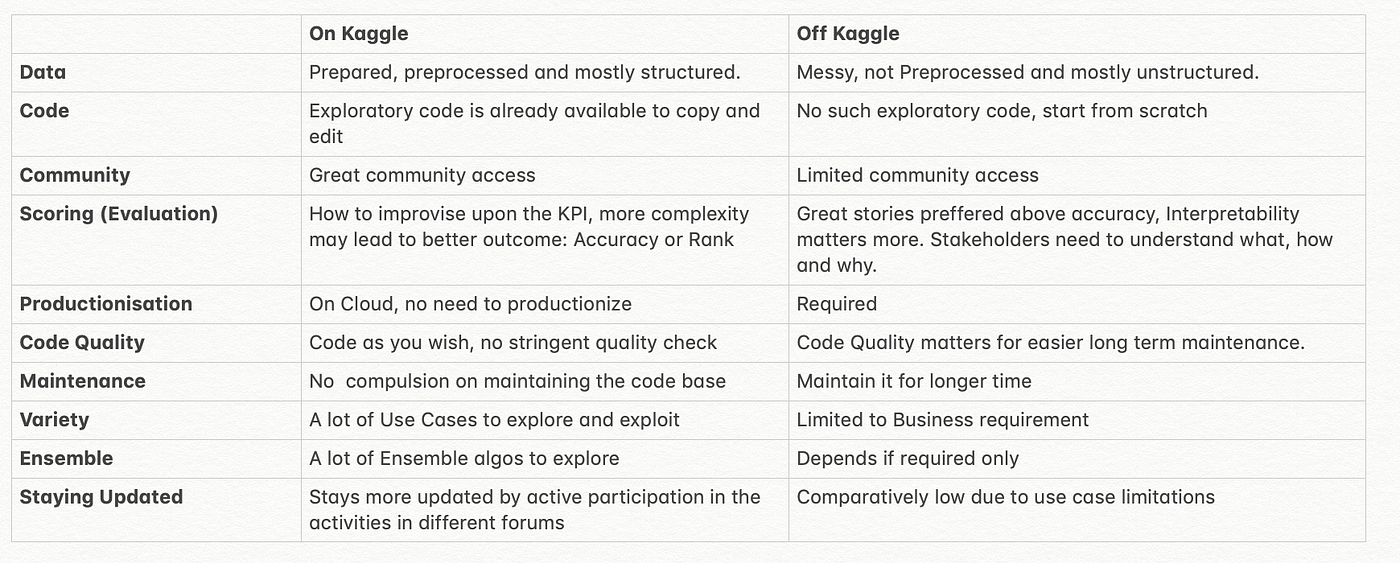Click the 'Staying Updated' row label
This screenshot has width=1400, height=563.
(x=101, y=497)
